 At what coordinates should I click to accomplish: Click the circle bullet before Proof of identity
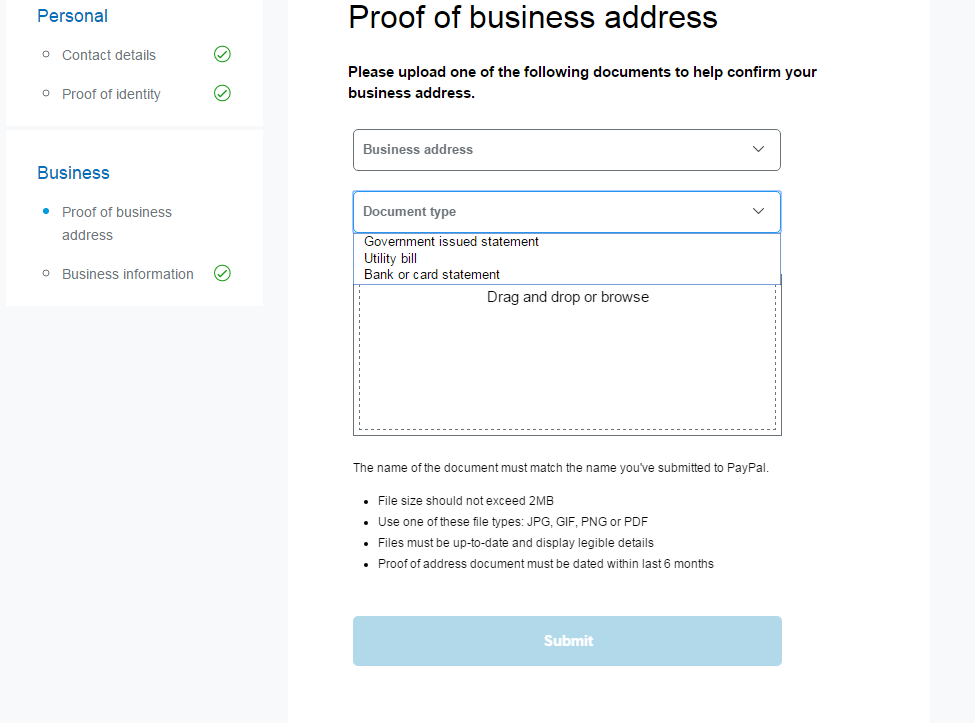[46, 93]
